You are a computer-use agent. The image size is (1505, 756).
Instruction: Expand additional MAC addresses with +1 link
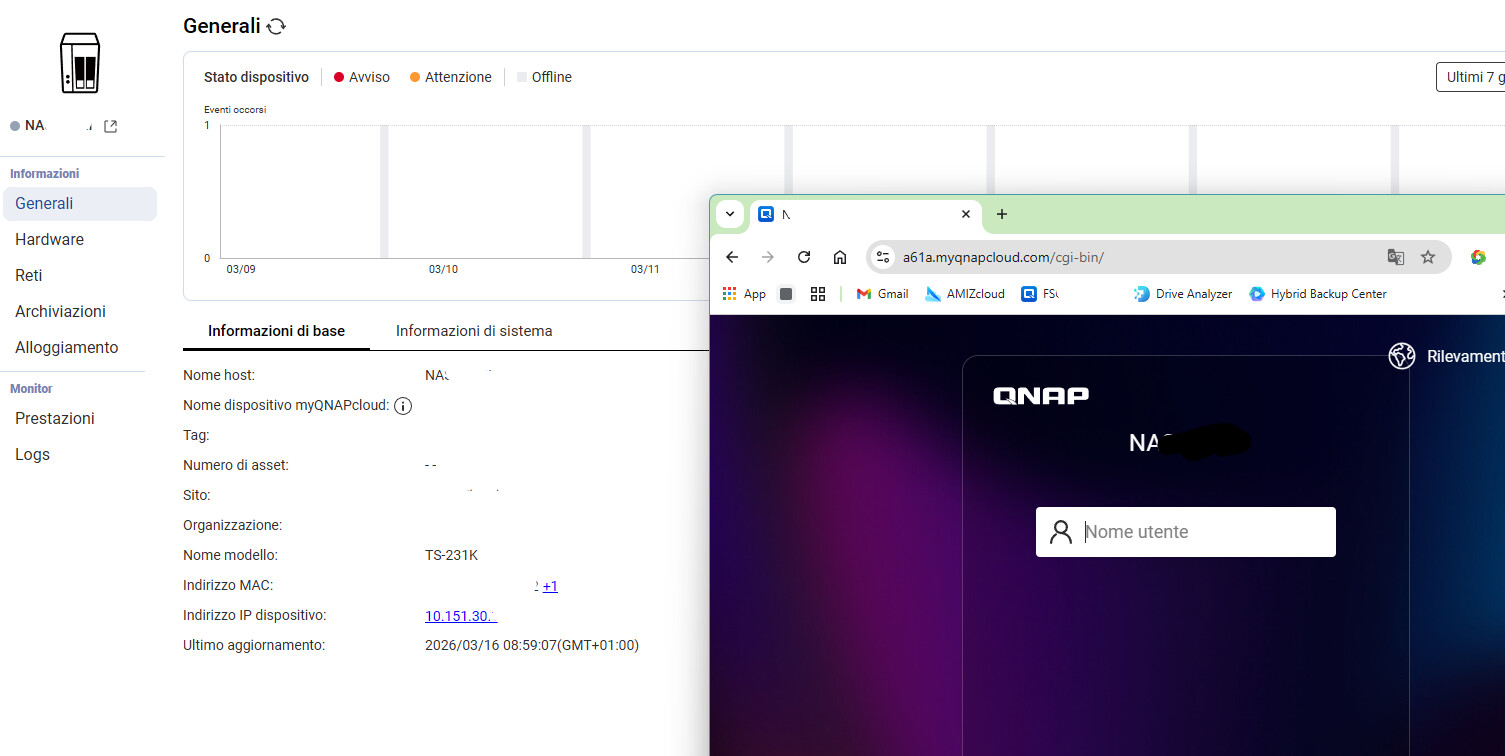click(550, 586)
